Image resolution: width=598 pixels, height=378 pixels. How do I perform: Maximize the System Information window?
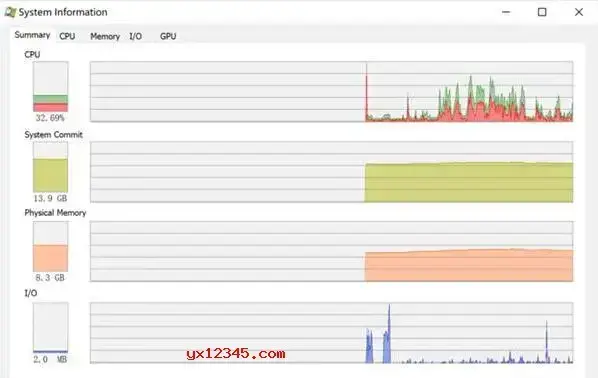pyautogui.click(x=542, y=12)
